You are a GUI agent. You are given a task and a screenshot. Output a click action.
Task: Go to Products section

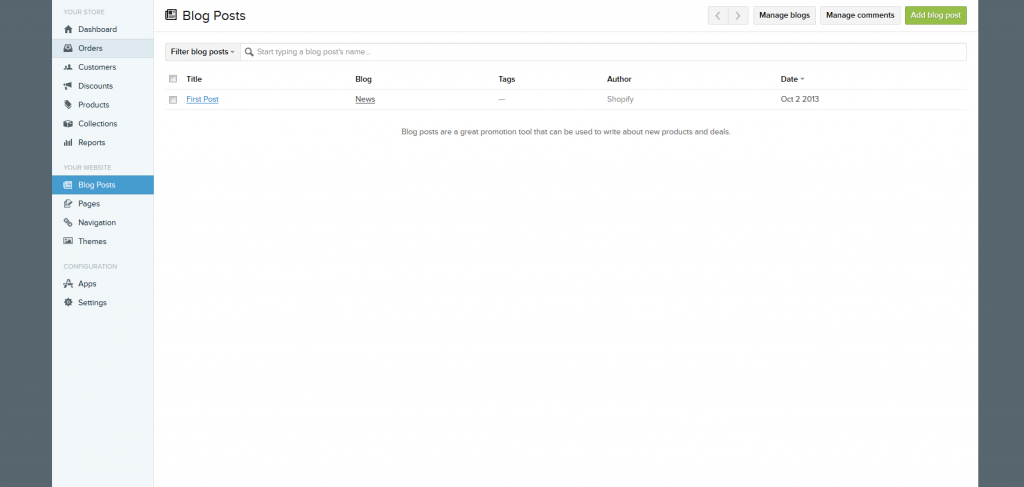click(103, 105)
